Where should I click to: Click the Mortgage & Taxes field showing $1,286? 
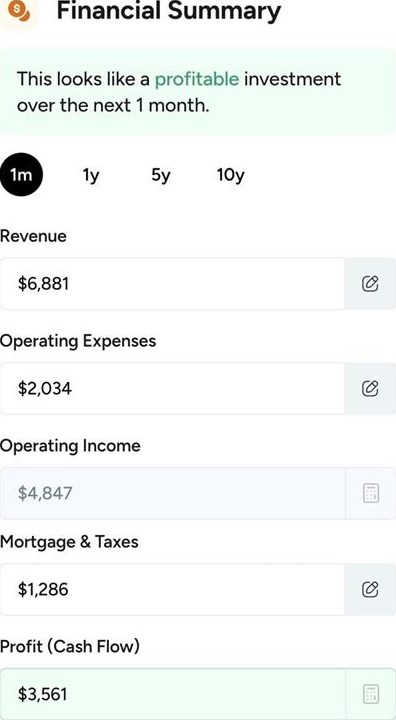[172, 589]
